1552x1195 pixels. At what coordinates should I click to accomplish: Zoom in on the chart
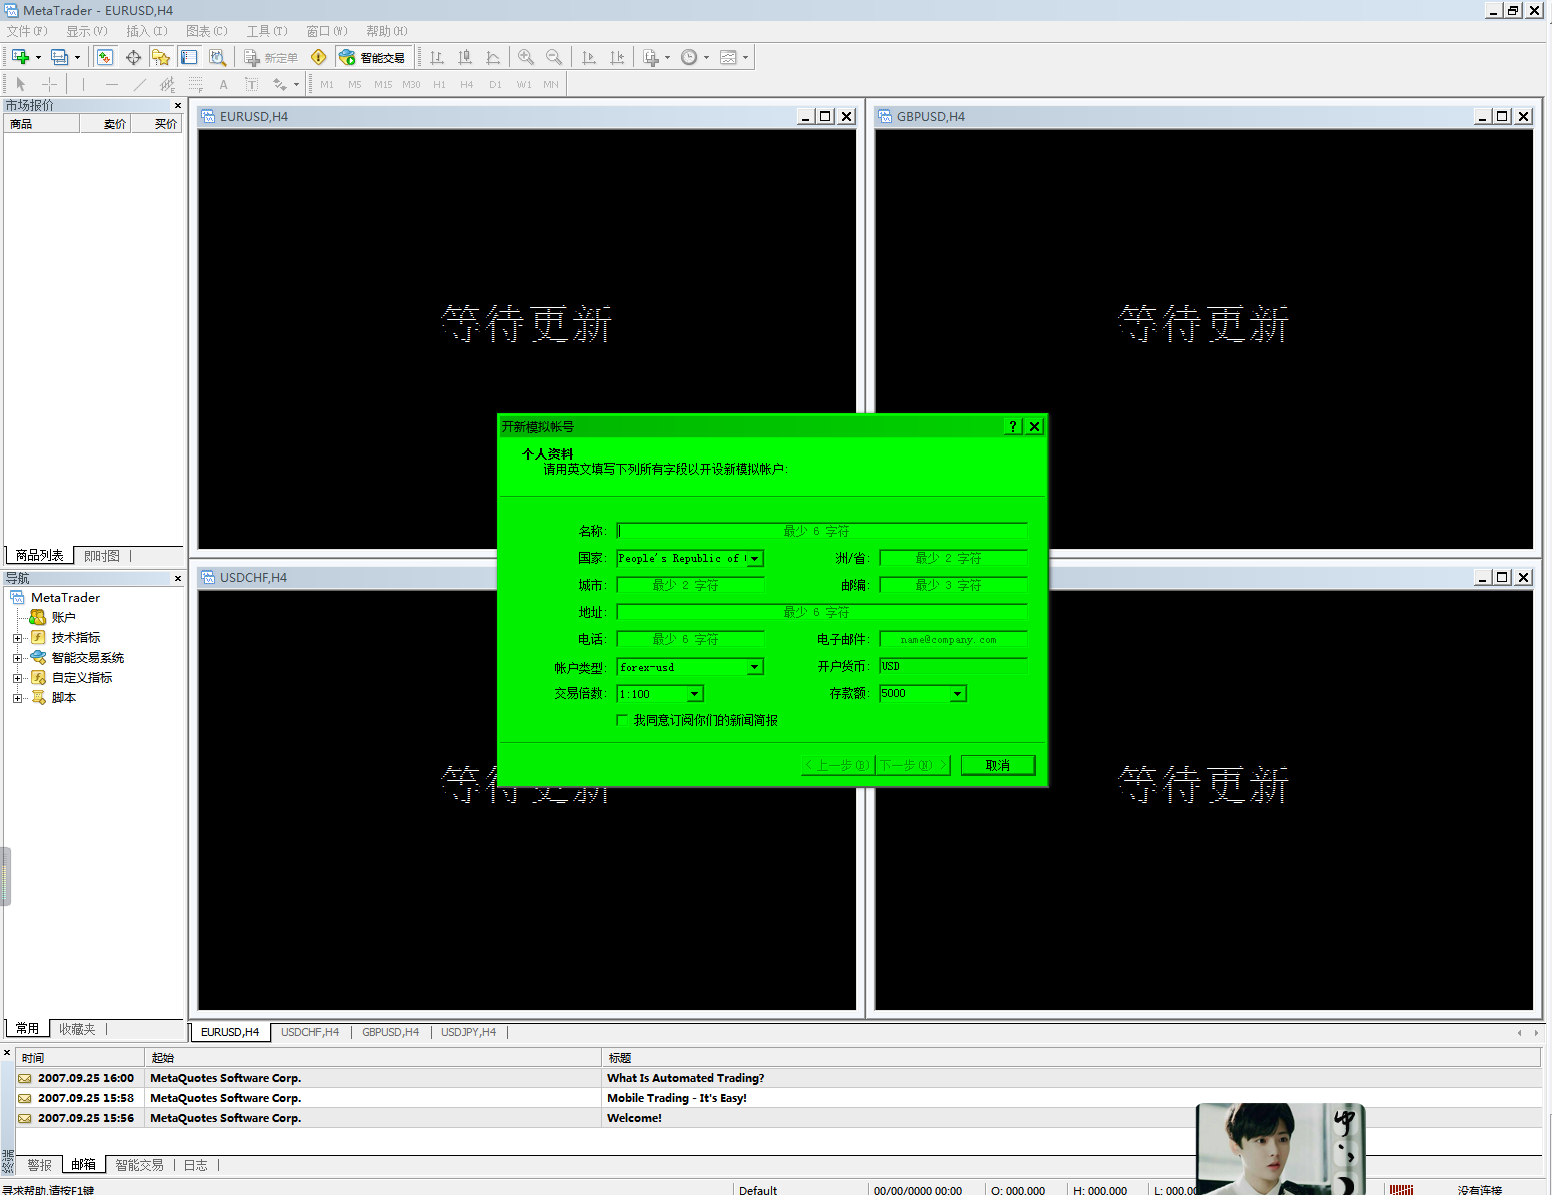[527, 57]
